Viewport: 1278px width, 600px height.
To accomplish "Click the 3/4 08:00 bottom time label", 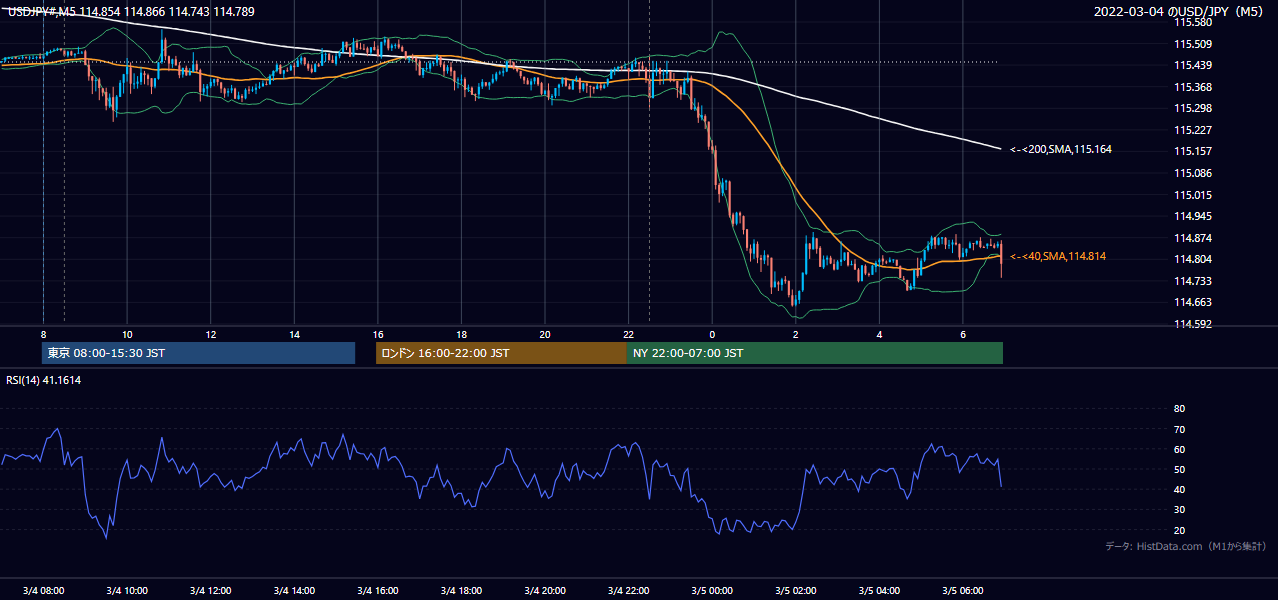I will point(43,590).
